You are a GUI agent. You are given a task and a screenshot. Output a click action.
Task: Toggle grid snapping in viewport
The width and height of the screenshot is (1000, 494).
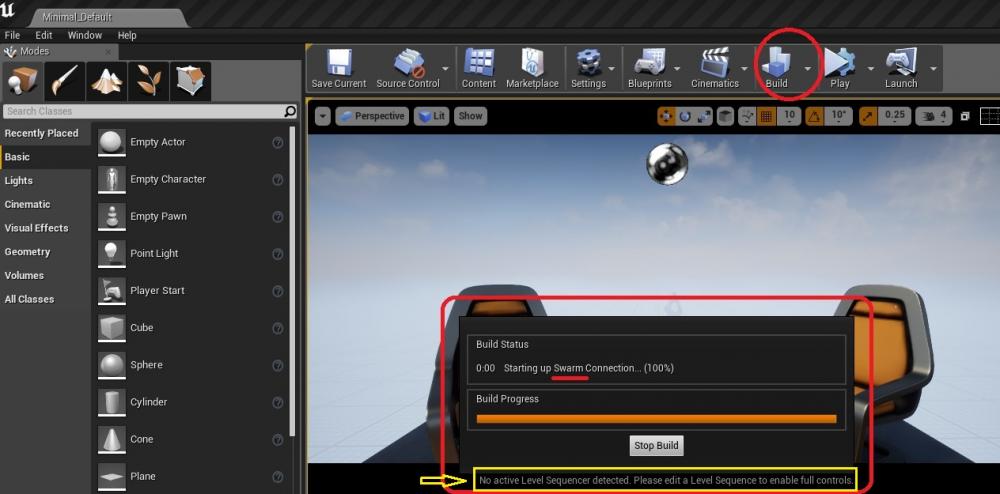767,116
